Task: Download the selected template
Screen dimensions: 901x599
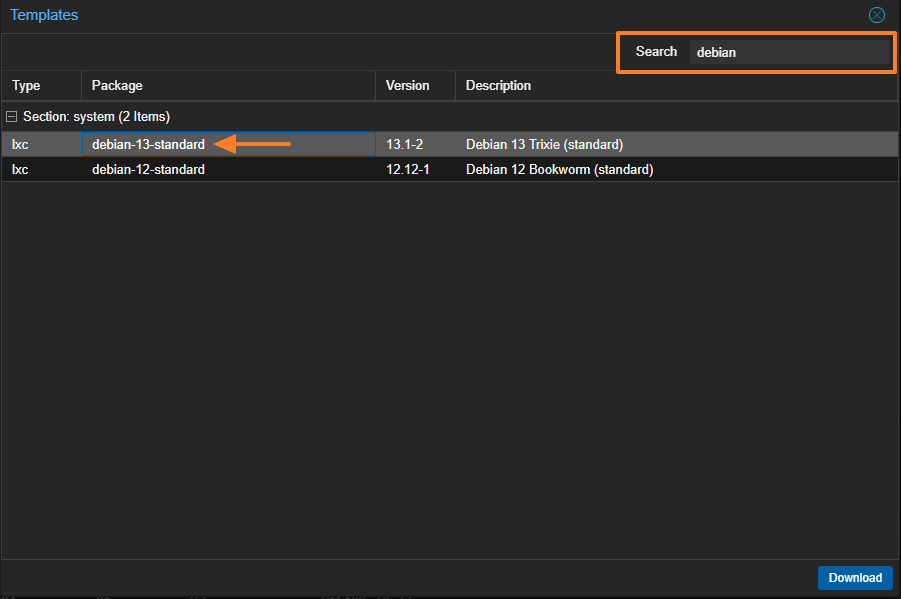Action: (x=855, y=578)
